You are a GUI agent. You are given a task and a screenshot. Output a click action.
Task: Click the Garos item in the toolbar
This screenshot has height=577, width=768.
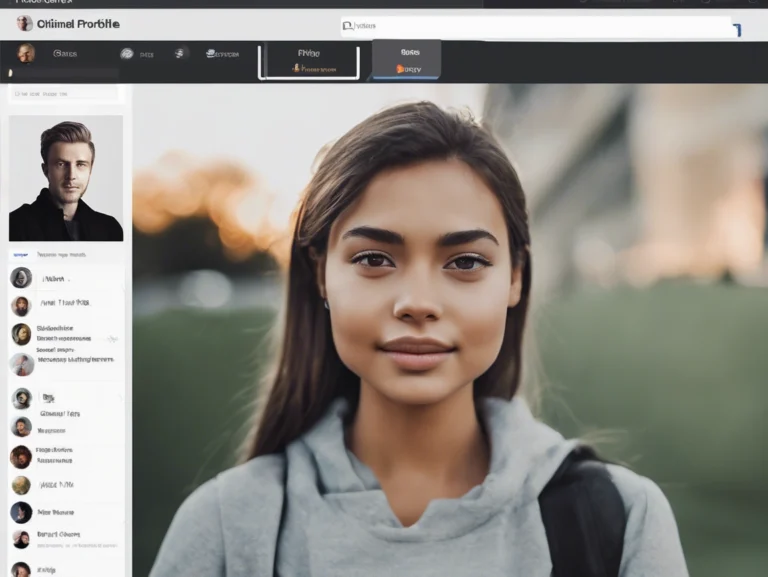tap(65, 53)
